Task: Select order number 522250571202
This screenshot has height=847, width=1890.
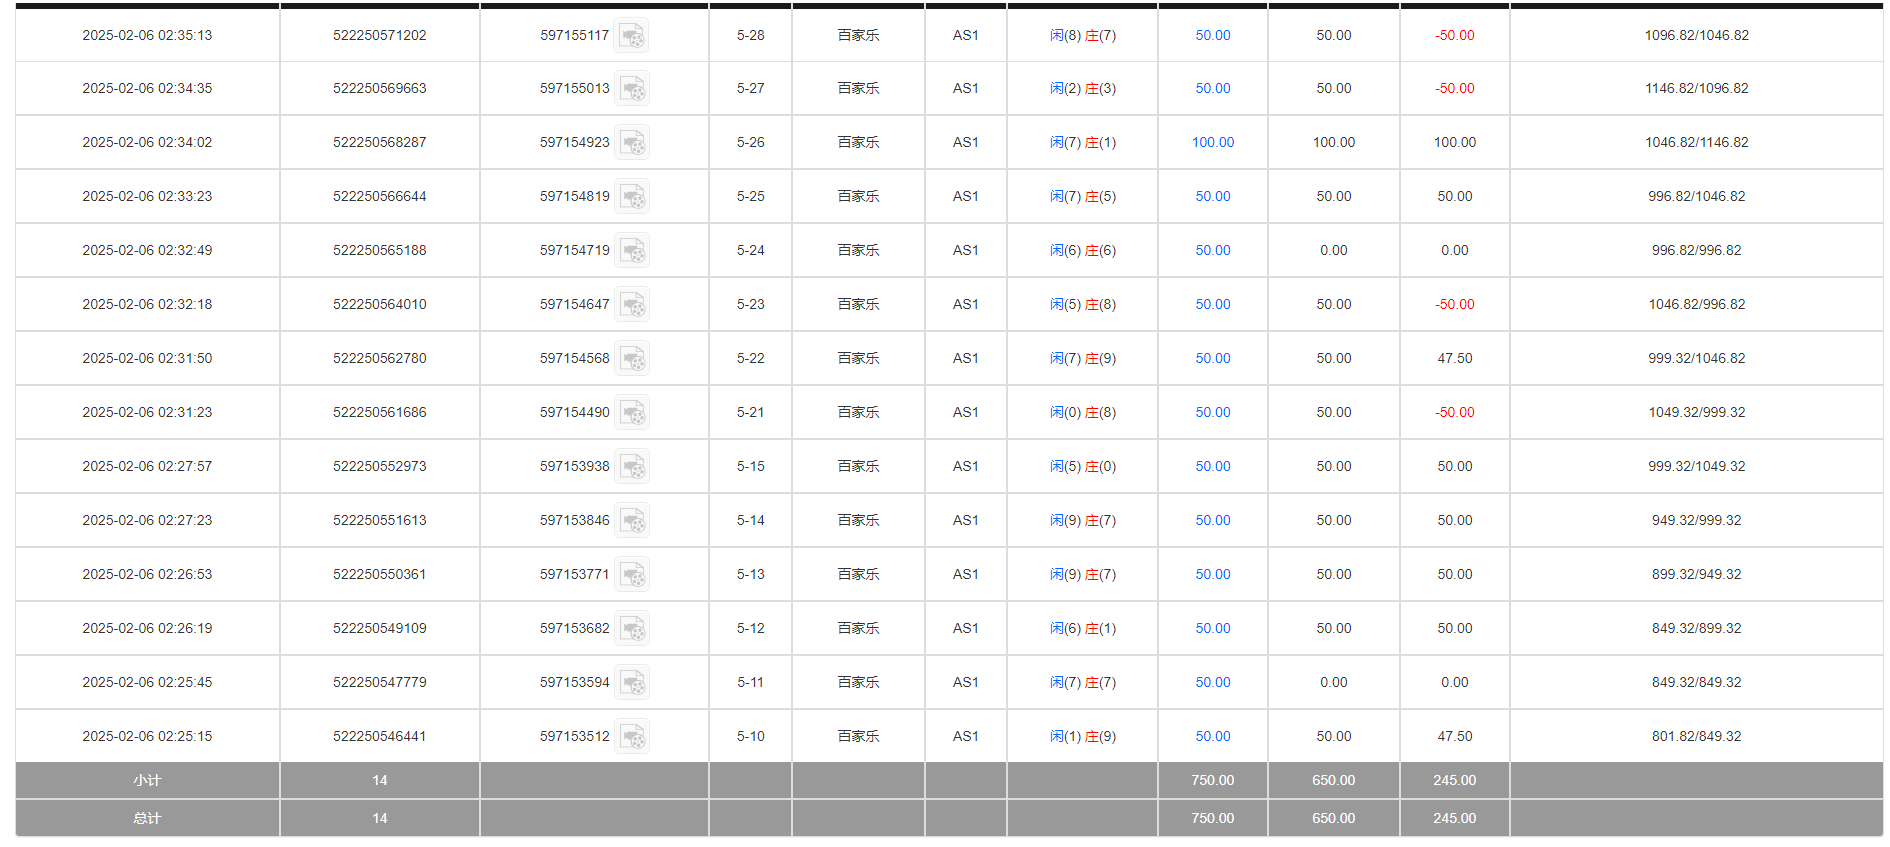Action: click(x=379, y=35)
